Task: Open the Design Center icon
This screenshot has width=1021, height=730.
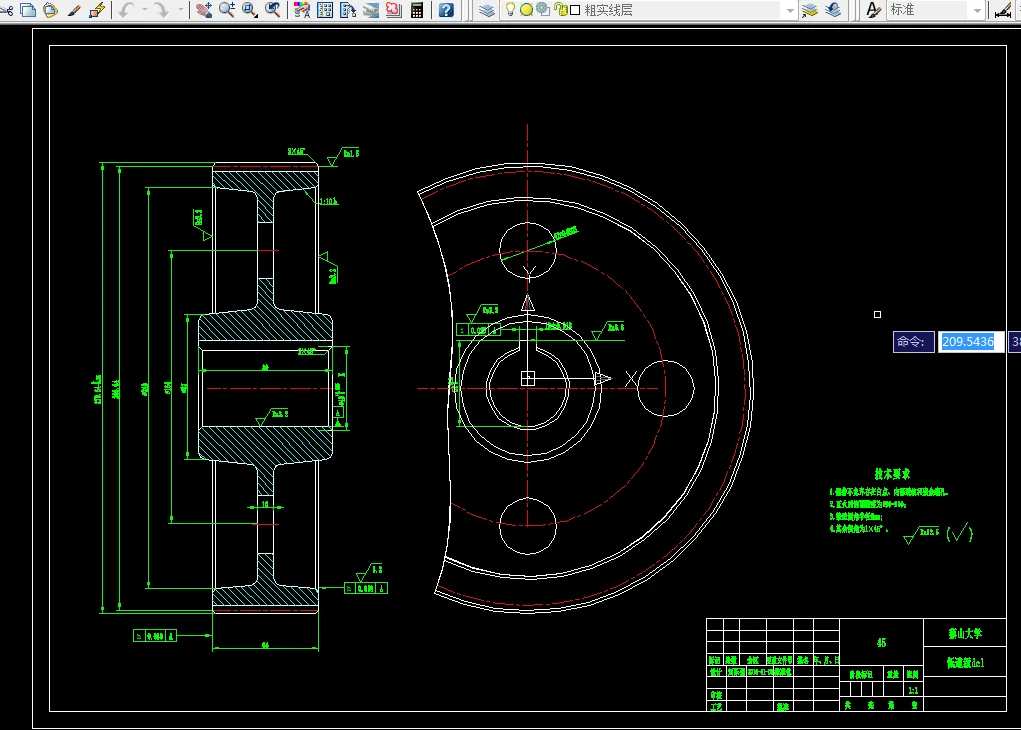Action: coord(325,10)
